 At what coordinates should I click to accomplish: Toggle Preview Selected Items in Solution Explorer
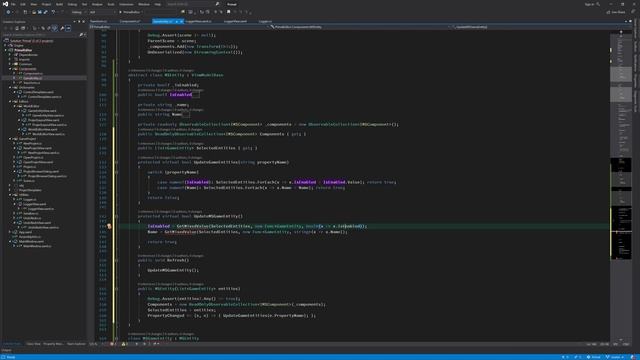(x=68, y=28)
